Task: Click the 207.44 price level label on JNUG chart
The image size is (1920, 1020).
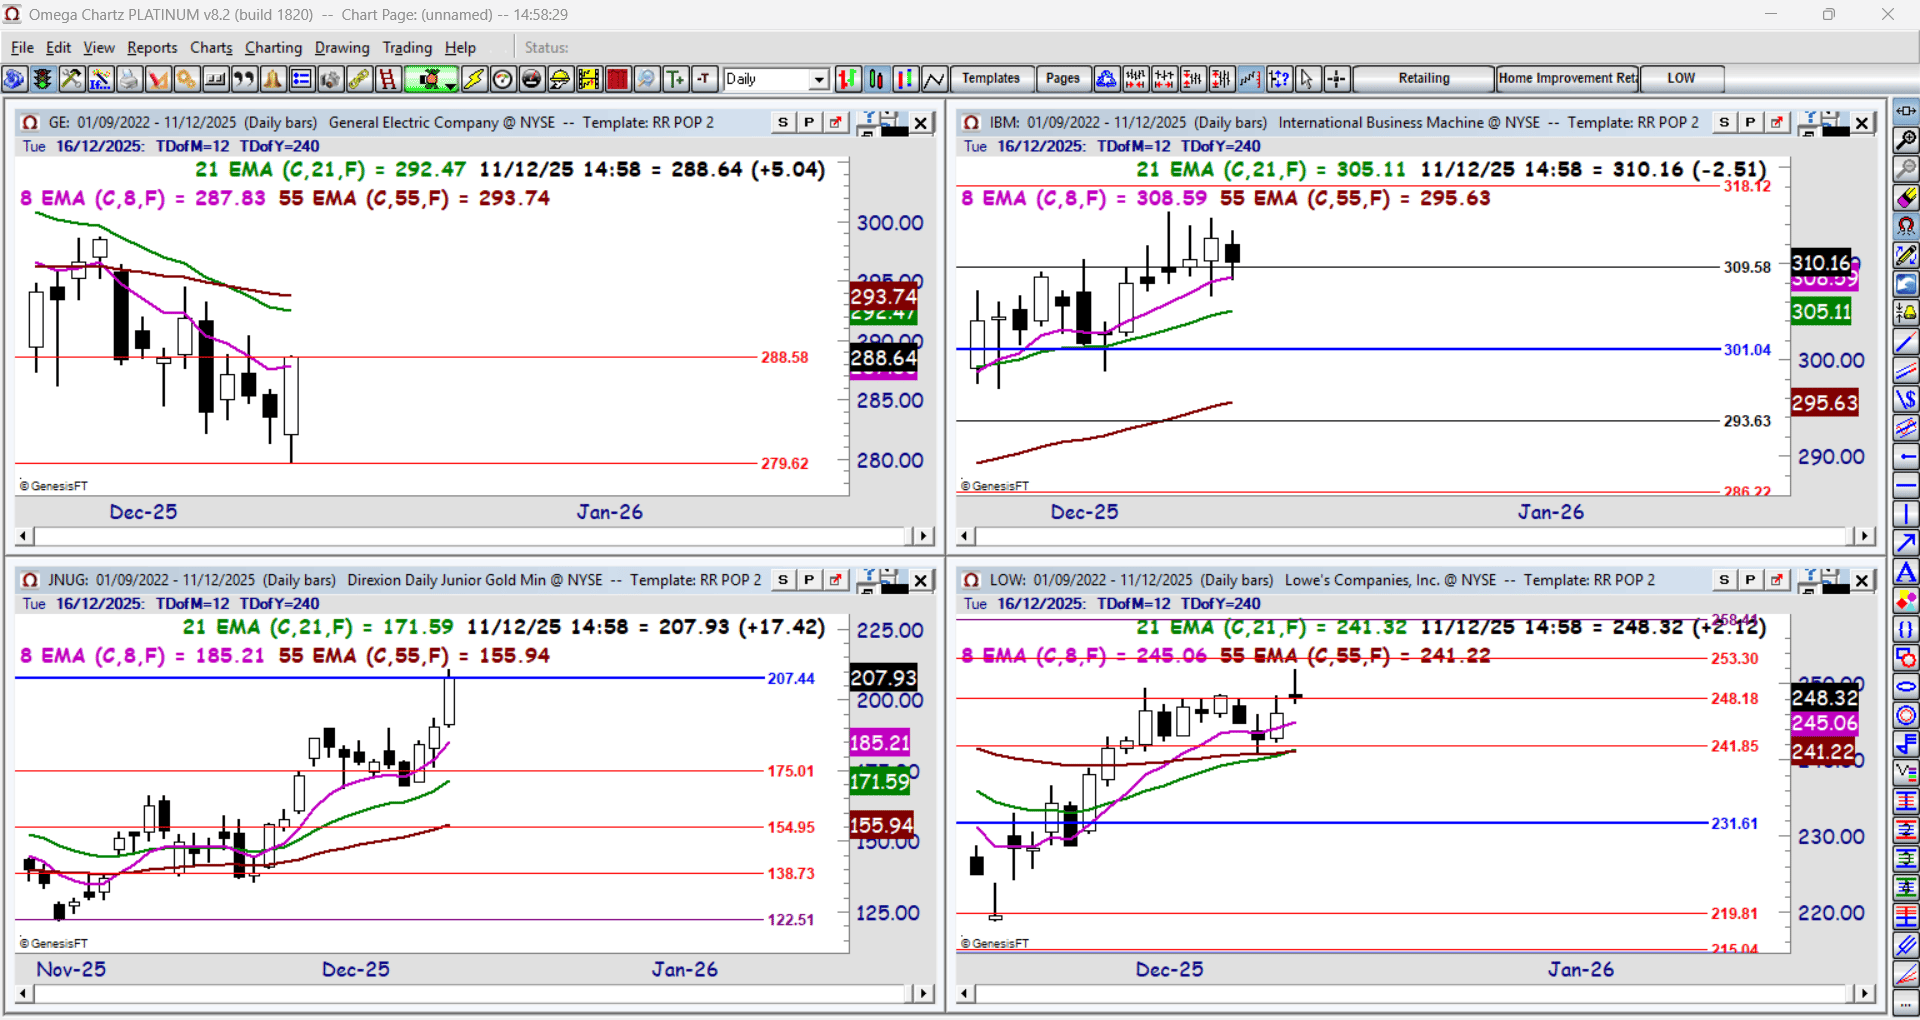Action: (791, 678)
